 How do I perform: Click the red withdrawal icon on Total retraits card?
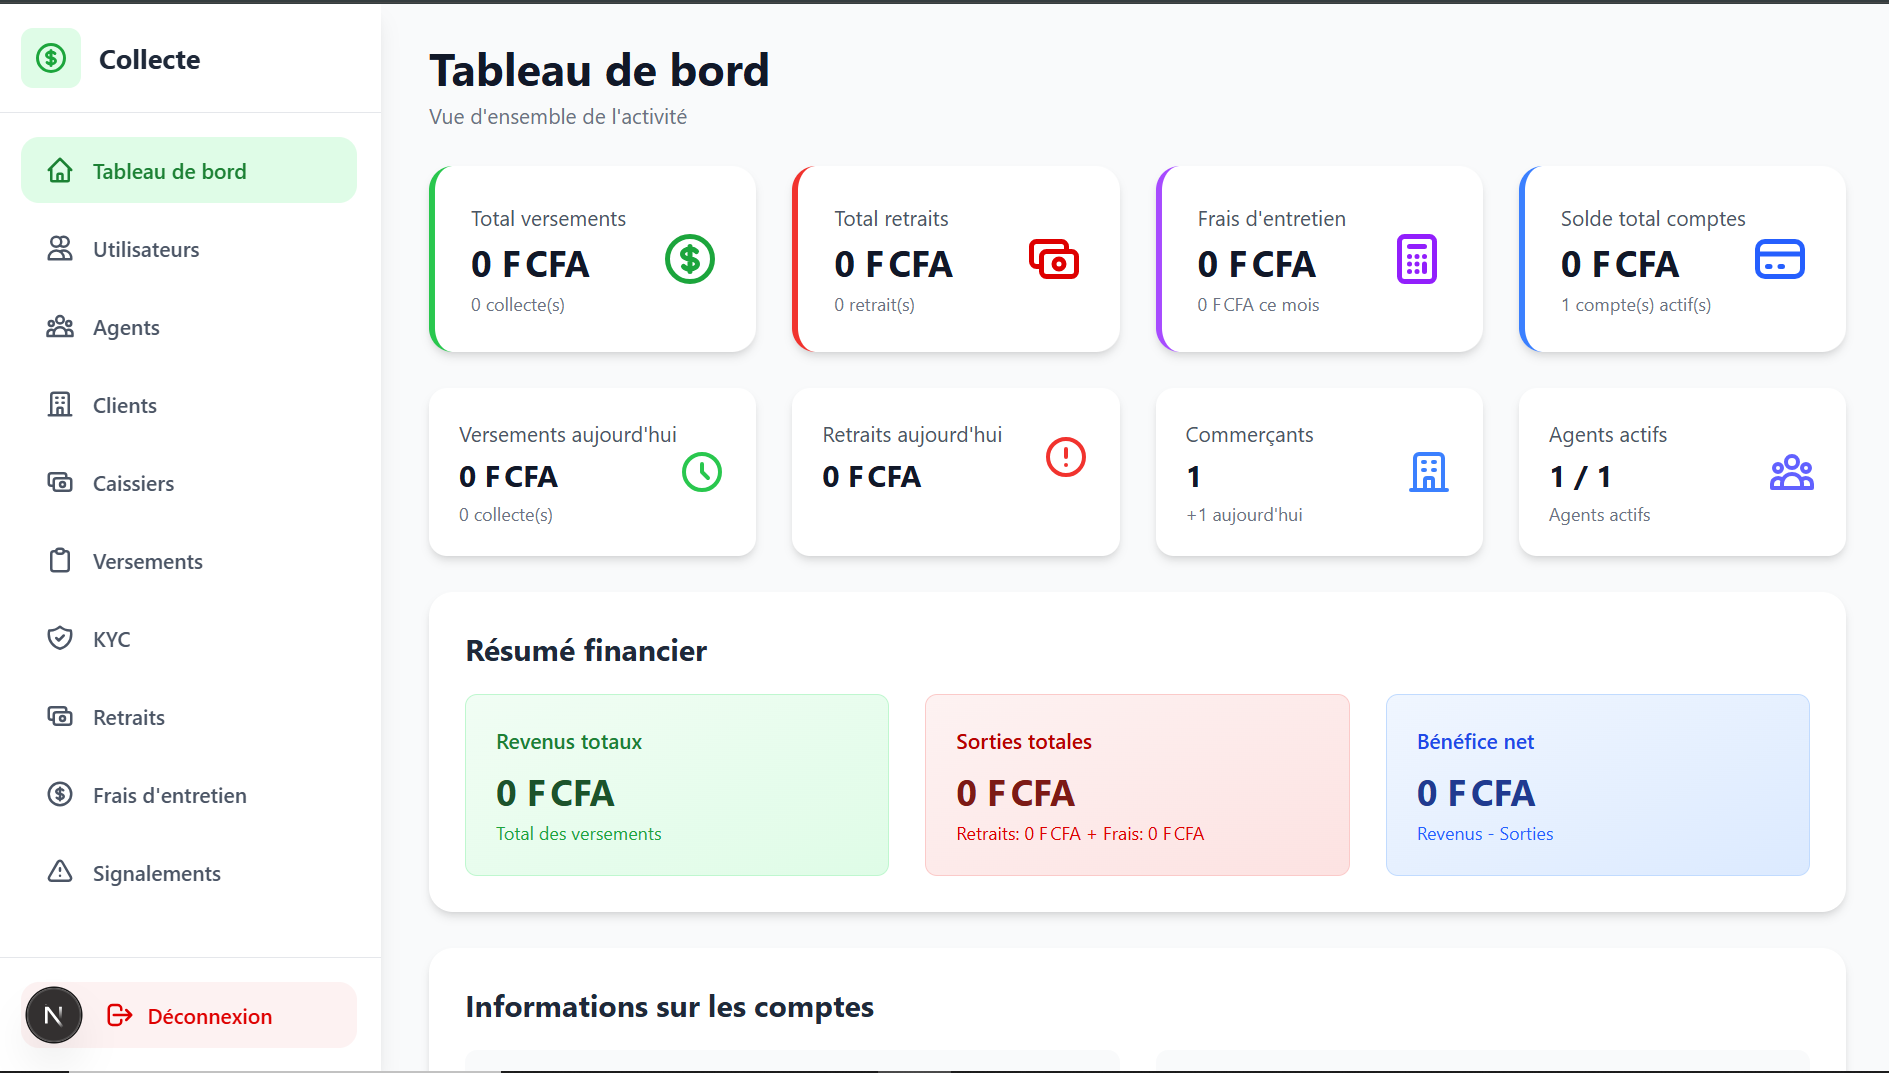tap(1054, 259)
